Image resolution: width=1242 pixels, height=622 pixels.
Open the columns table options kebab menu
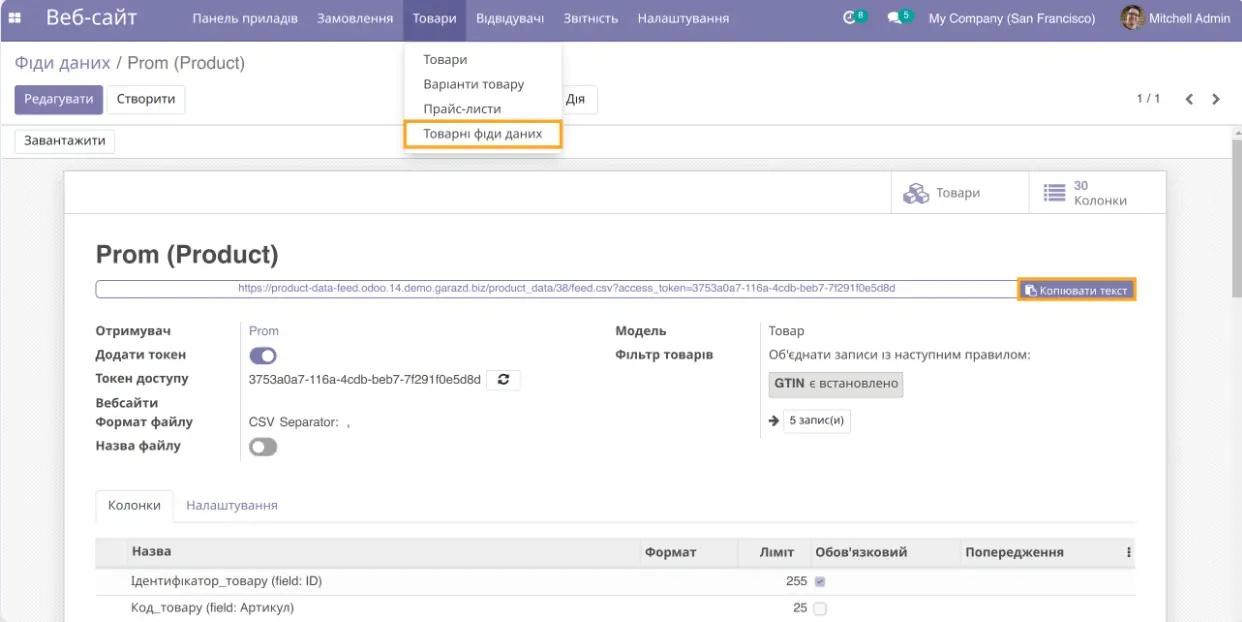[1129, 552]
